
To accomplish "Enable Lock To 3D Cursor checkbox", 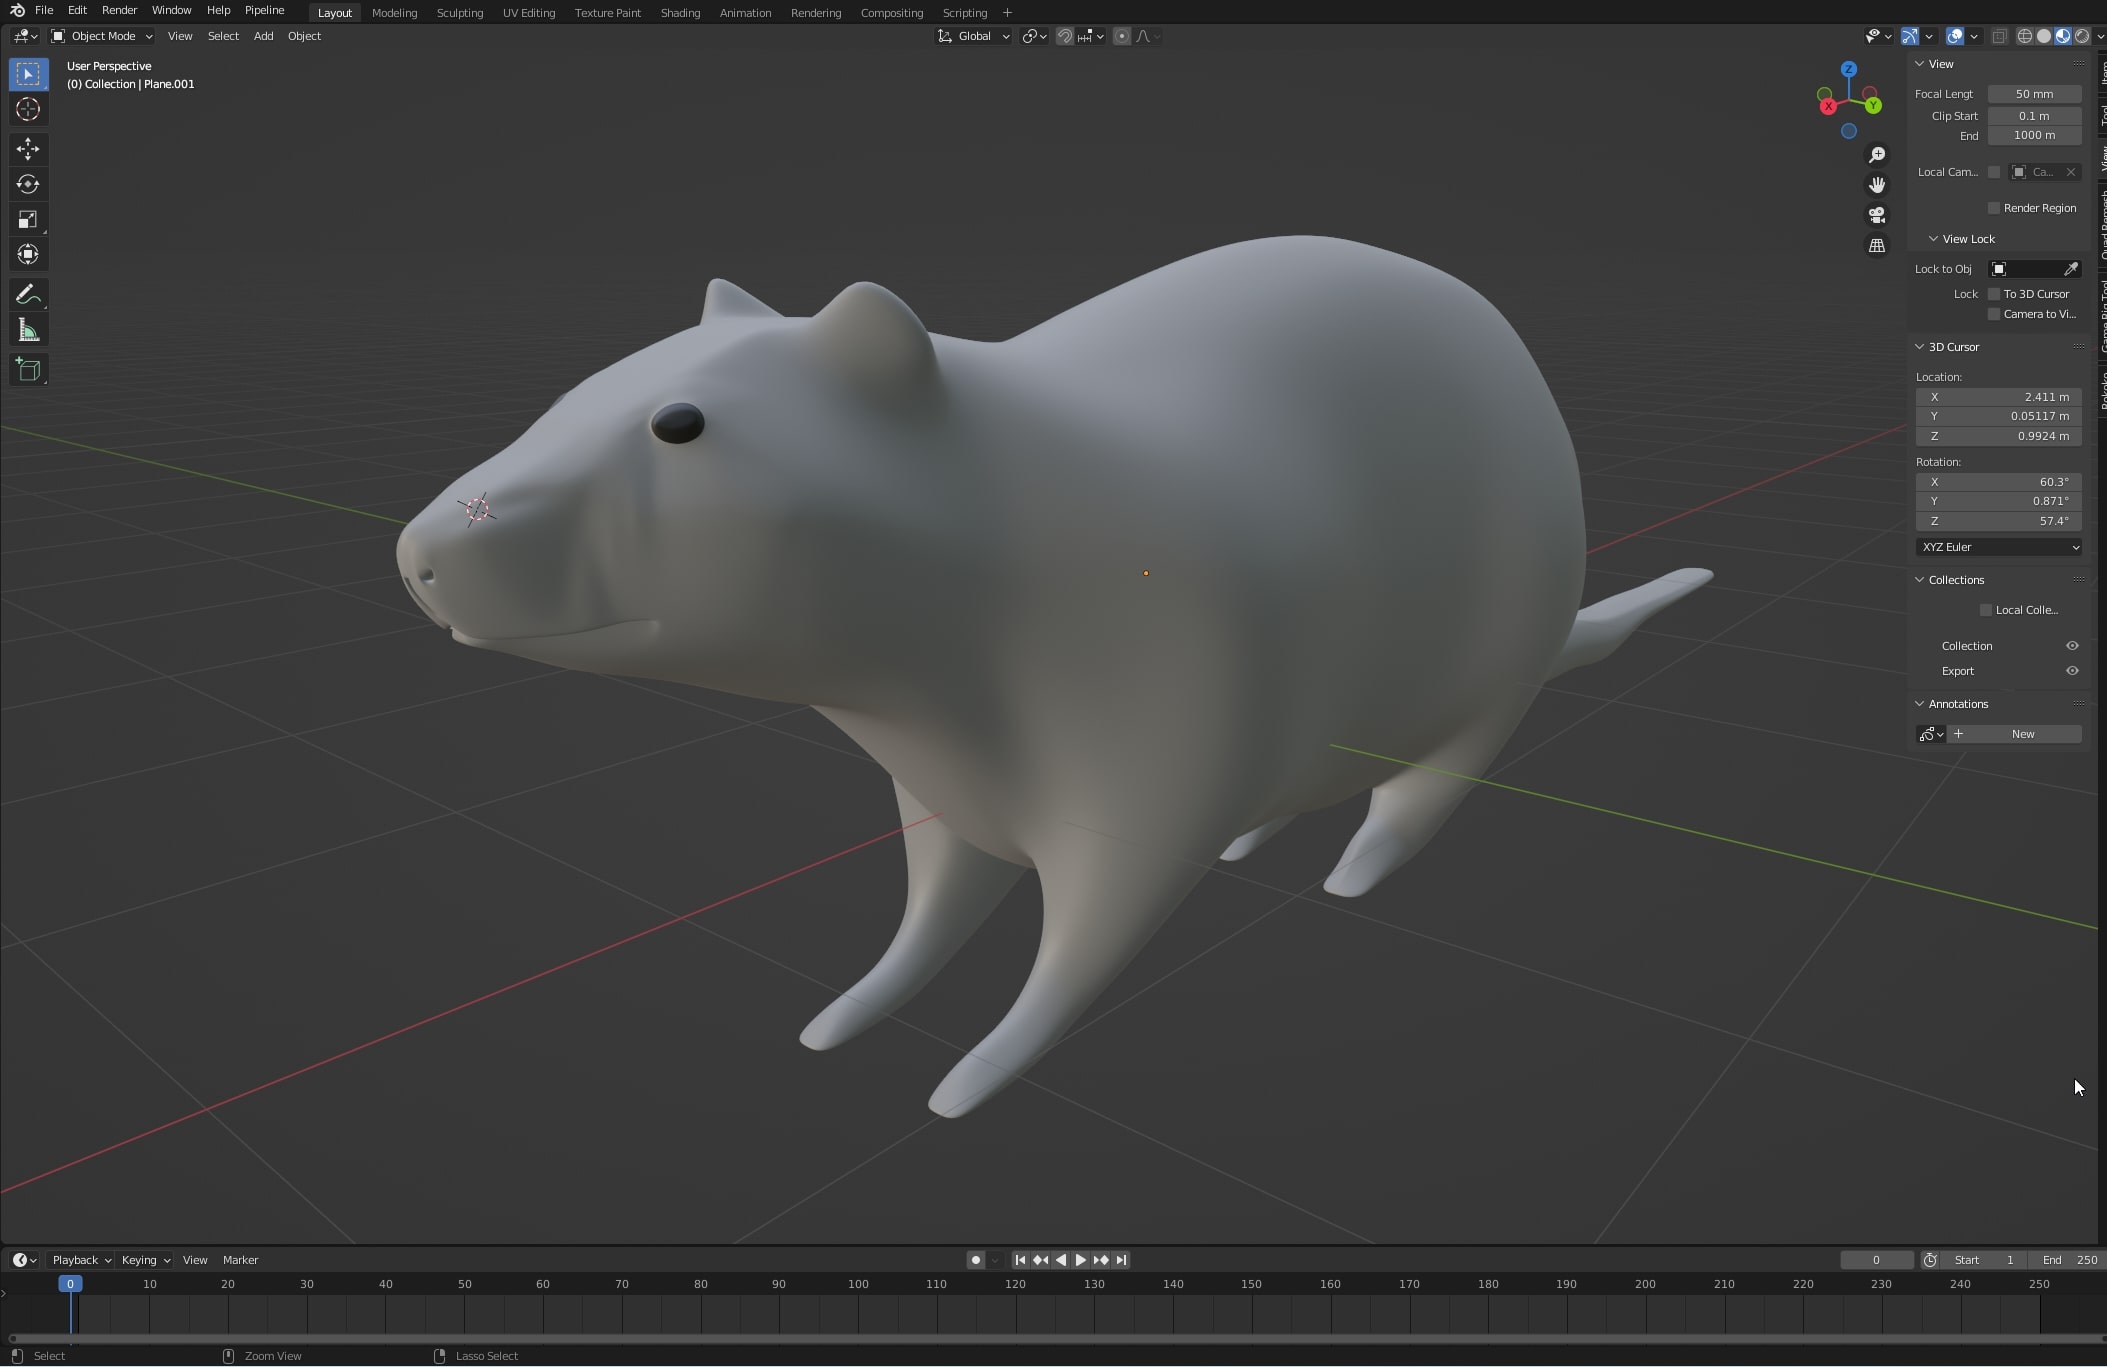I will click(1993, 294).
